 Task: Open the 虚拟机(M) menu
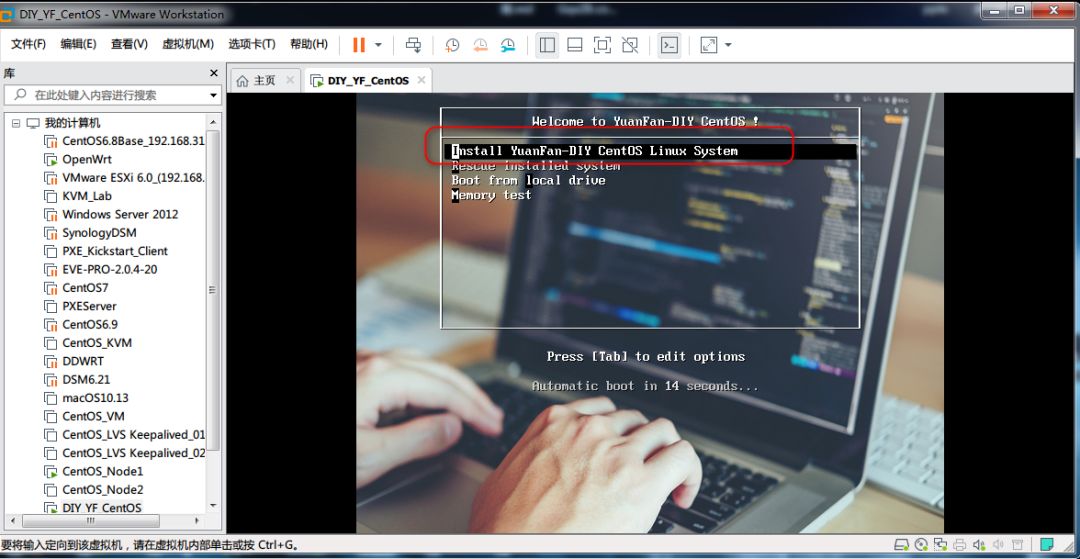click(x=188, y=44)
